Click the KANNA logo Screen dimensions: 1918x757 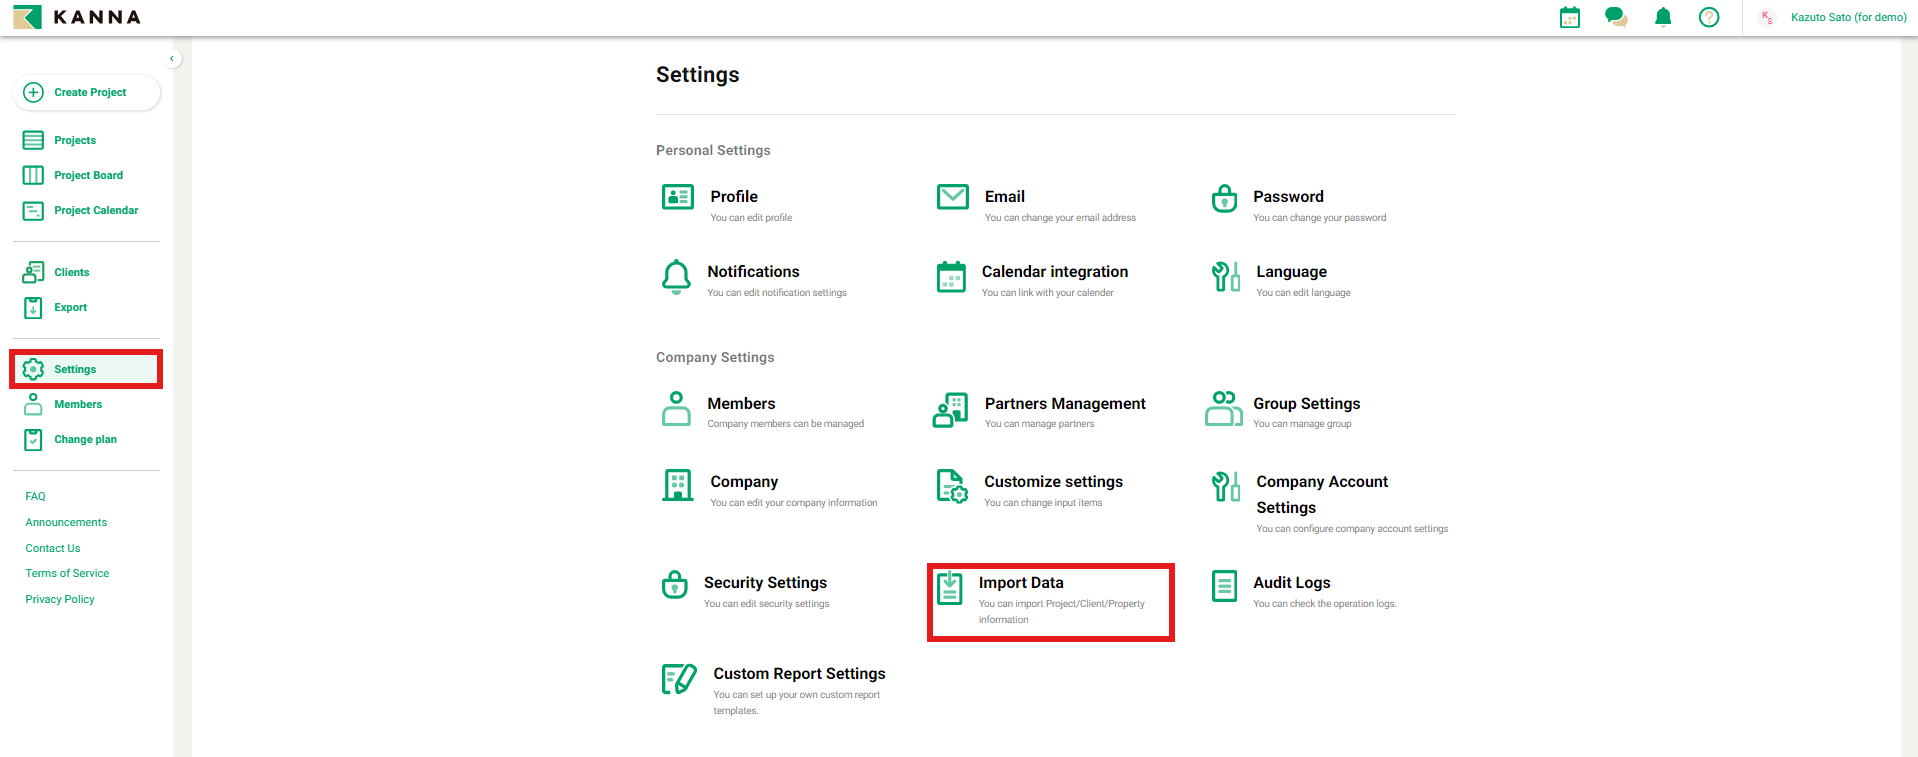coord(78,17)
